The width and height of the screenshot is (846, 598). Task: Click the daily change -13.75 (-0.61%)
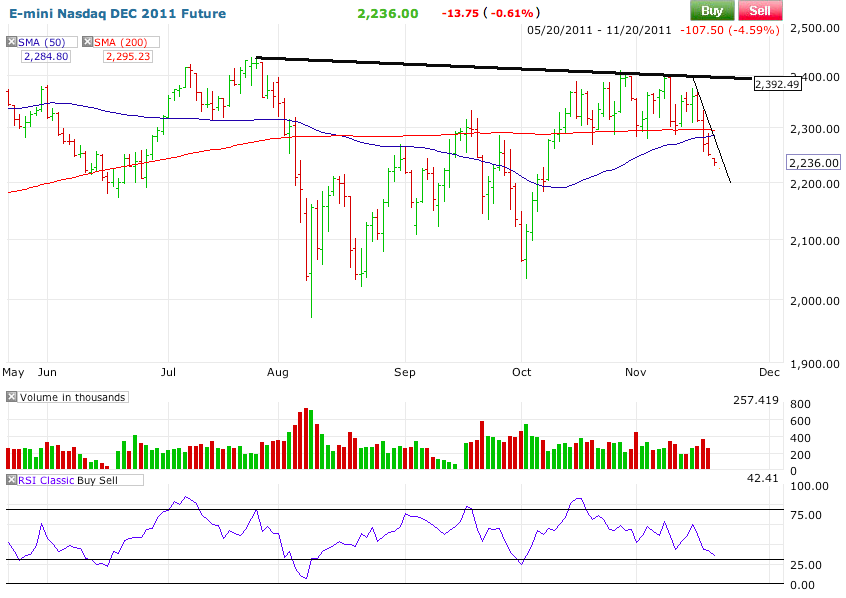click(x=490, y=13)
